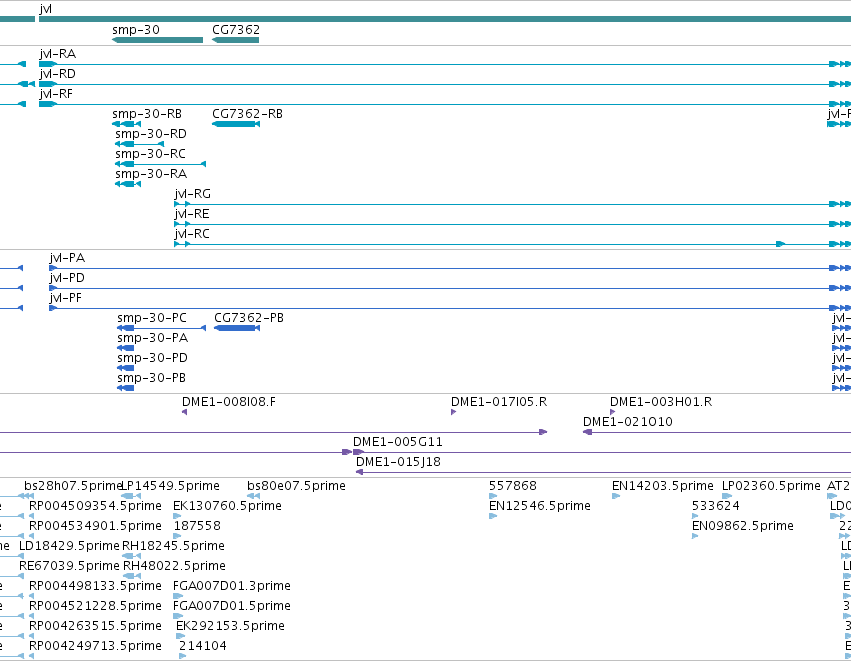The image size is (851, 661).
Task: Open EST RE67039.5prime
Action: point(69,567)
